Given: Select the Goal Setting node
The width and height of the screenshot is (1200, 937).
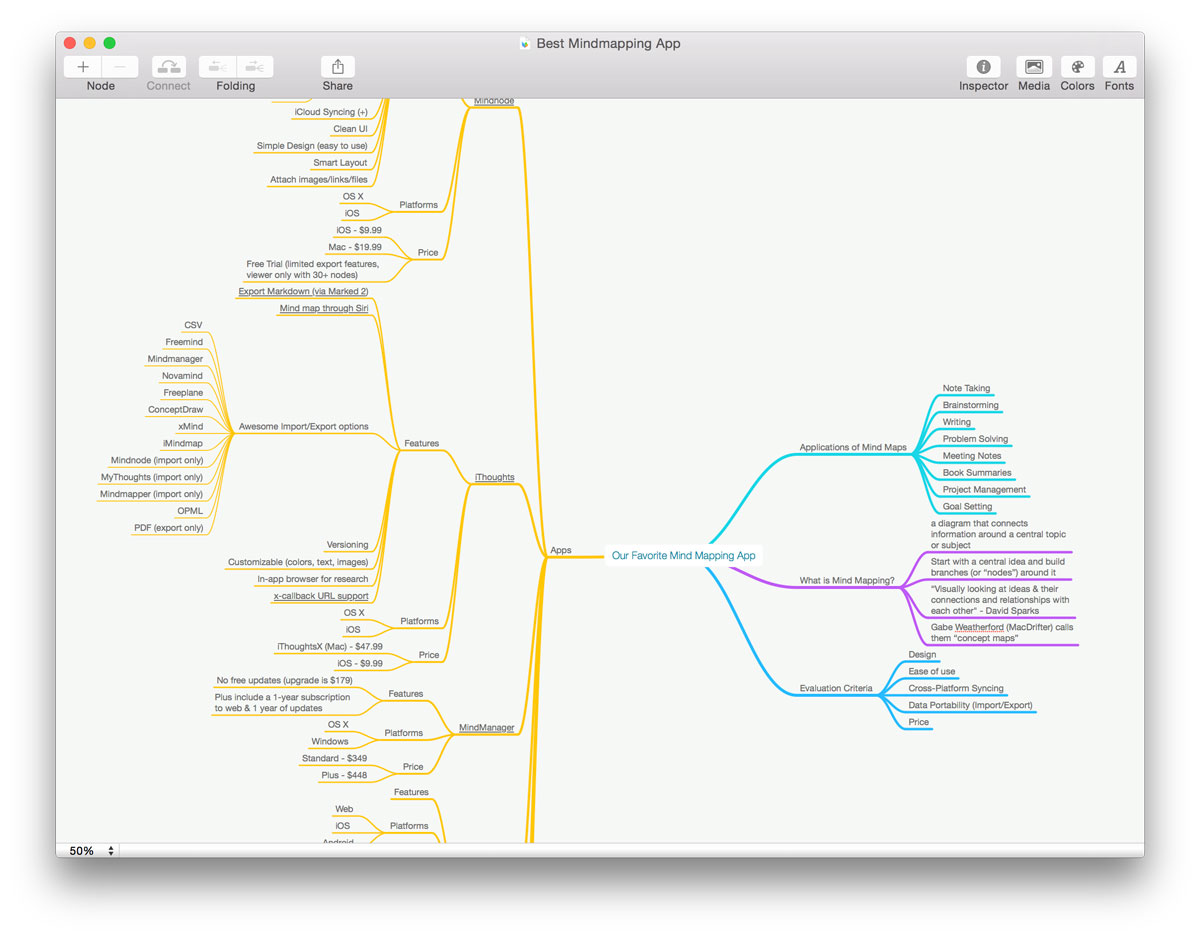Looking at the screenshot, I should (967, 507).
